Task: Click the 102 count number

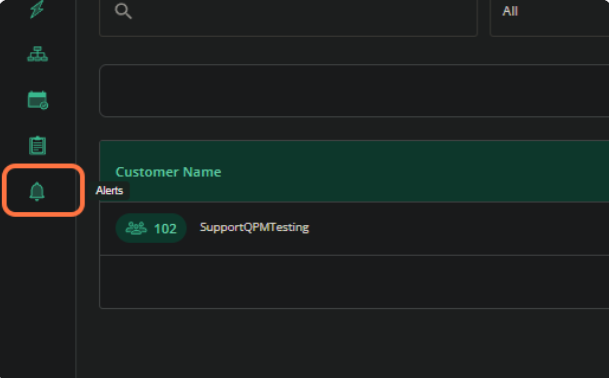Action: (x=165, y=228)
